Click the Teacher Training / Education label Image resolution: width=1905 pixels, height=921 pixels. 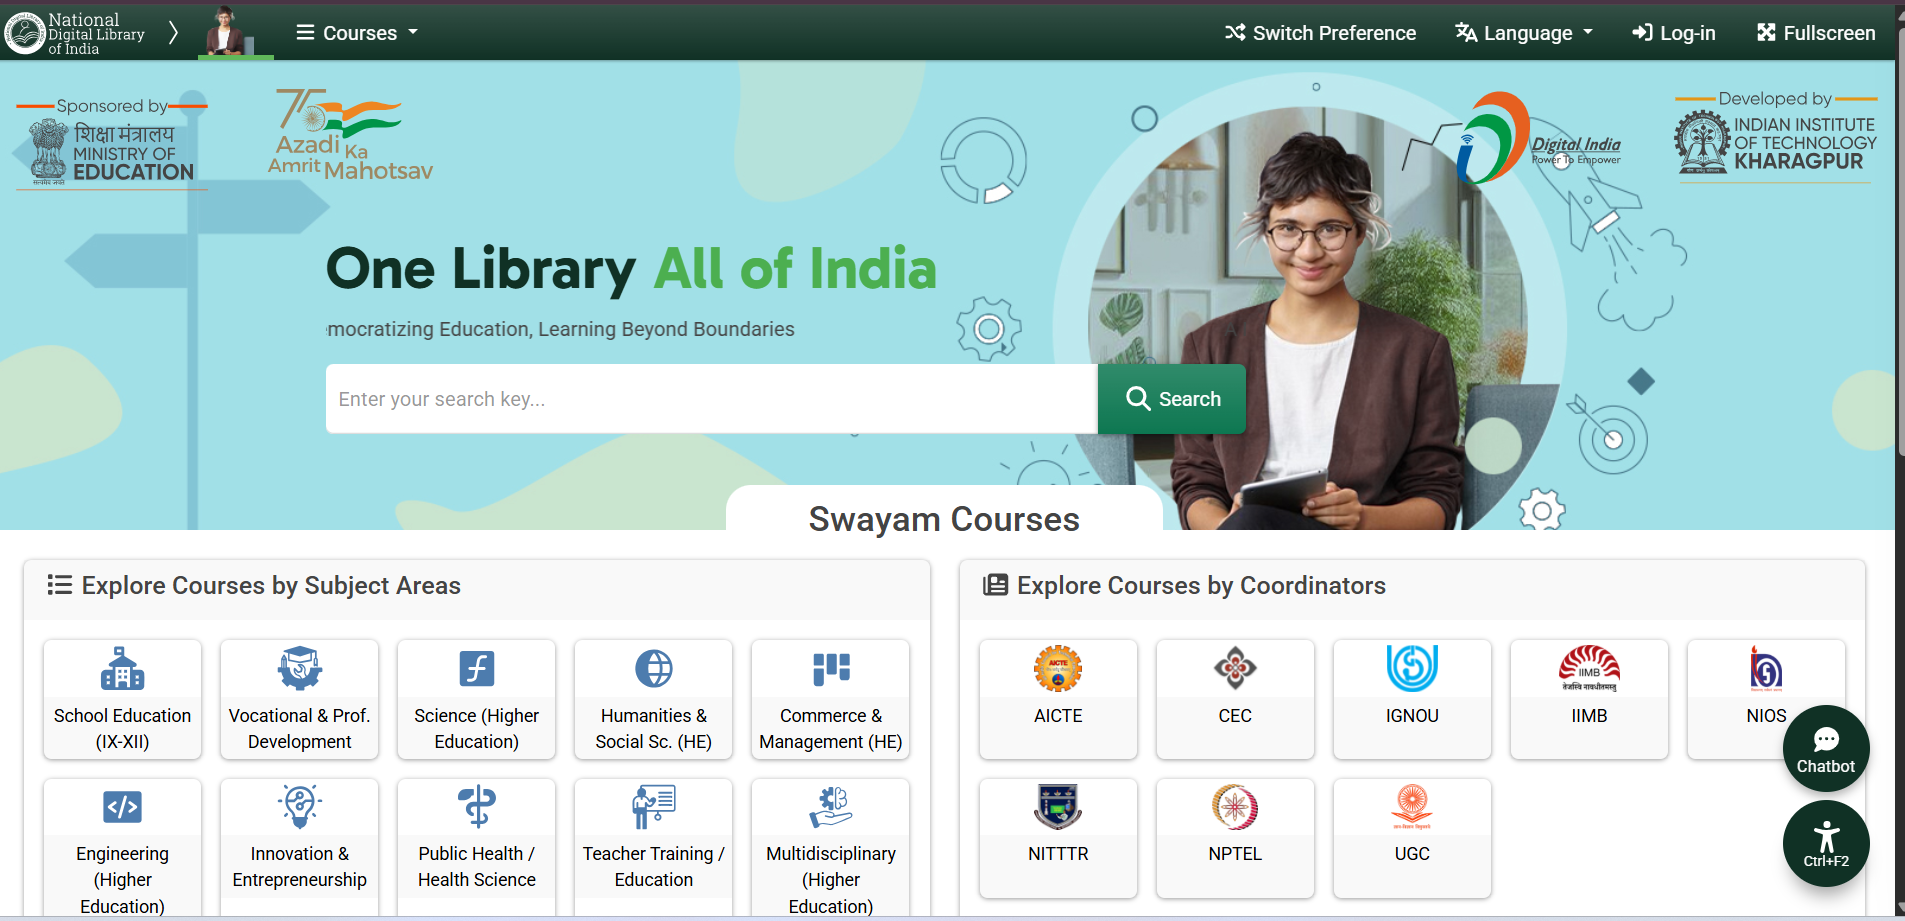654,867
